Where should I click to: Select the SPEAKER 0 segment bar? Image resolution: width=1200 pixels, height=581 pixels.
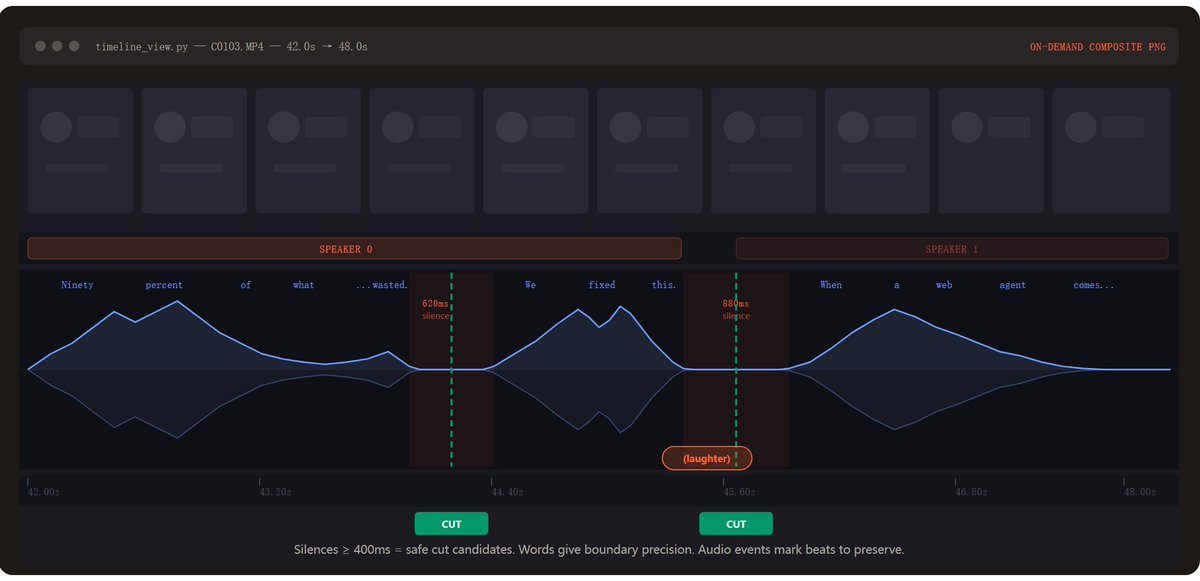pos(354,249)
